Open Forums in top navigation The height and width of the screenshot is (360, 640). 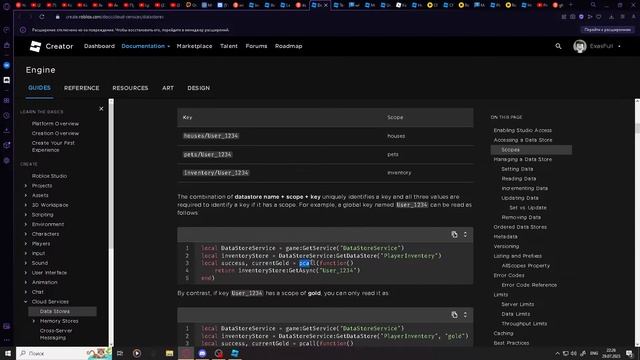pyautogui.click(x=256, y=46)
